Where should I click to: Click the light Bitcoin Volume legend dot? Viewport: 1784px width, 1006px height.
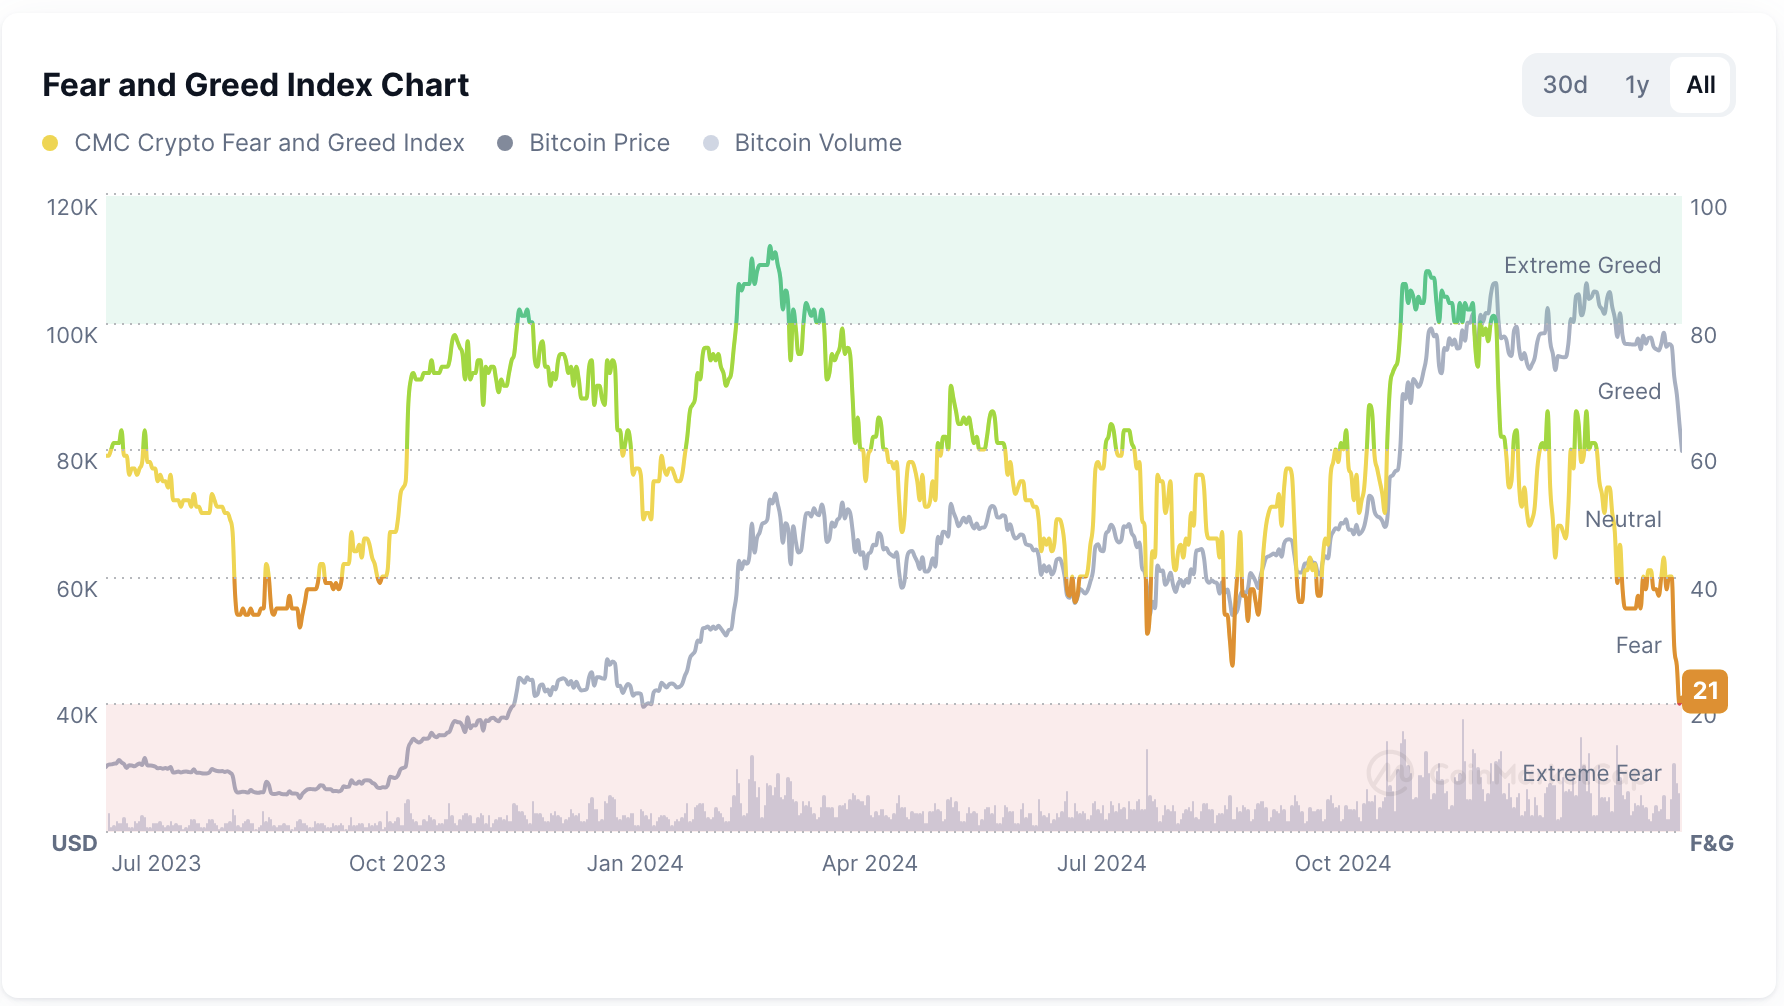[711, 143]
